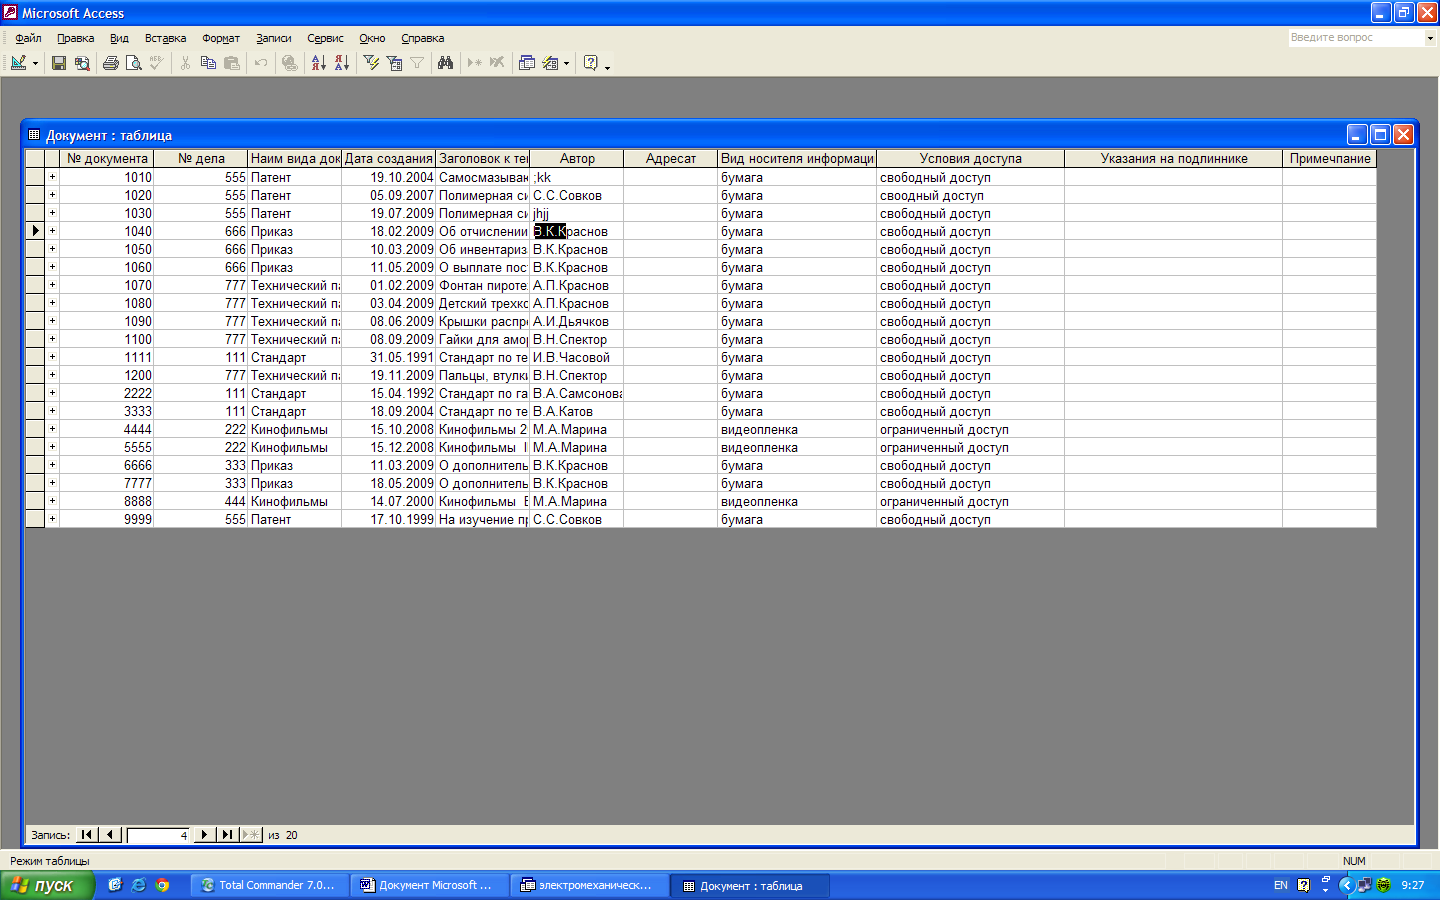1440x900 pixels.
Task: Click the Design View toolbar icon
Action: point(18,63)
